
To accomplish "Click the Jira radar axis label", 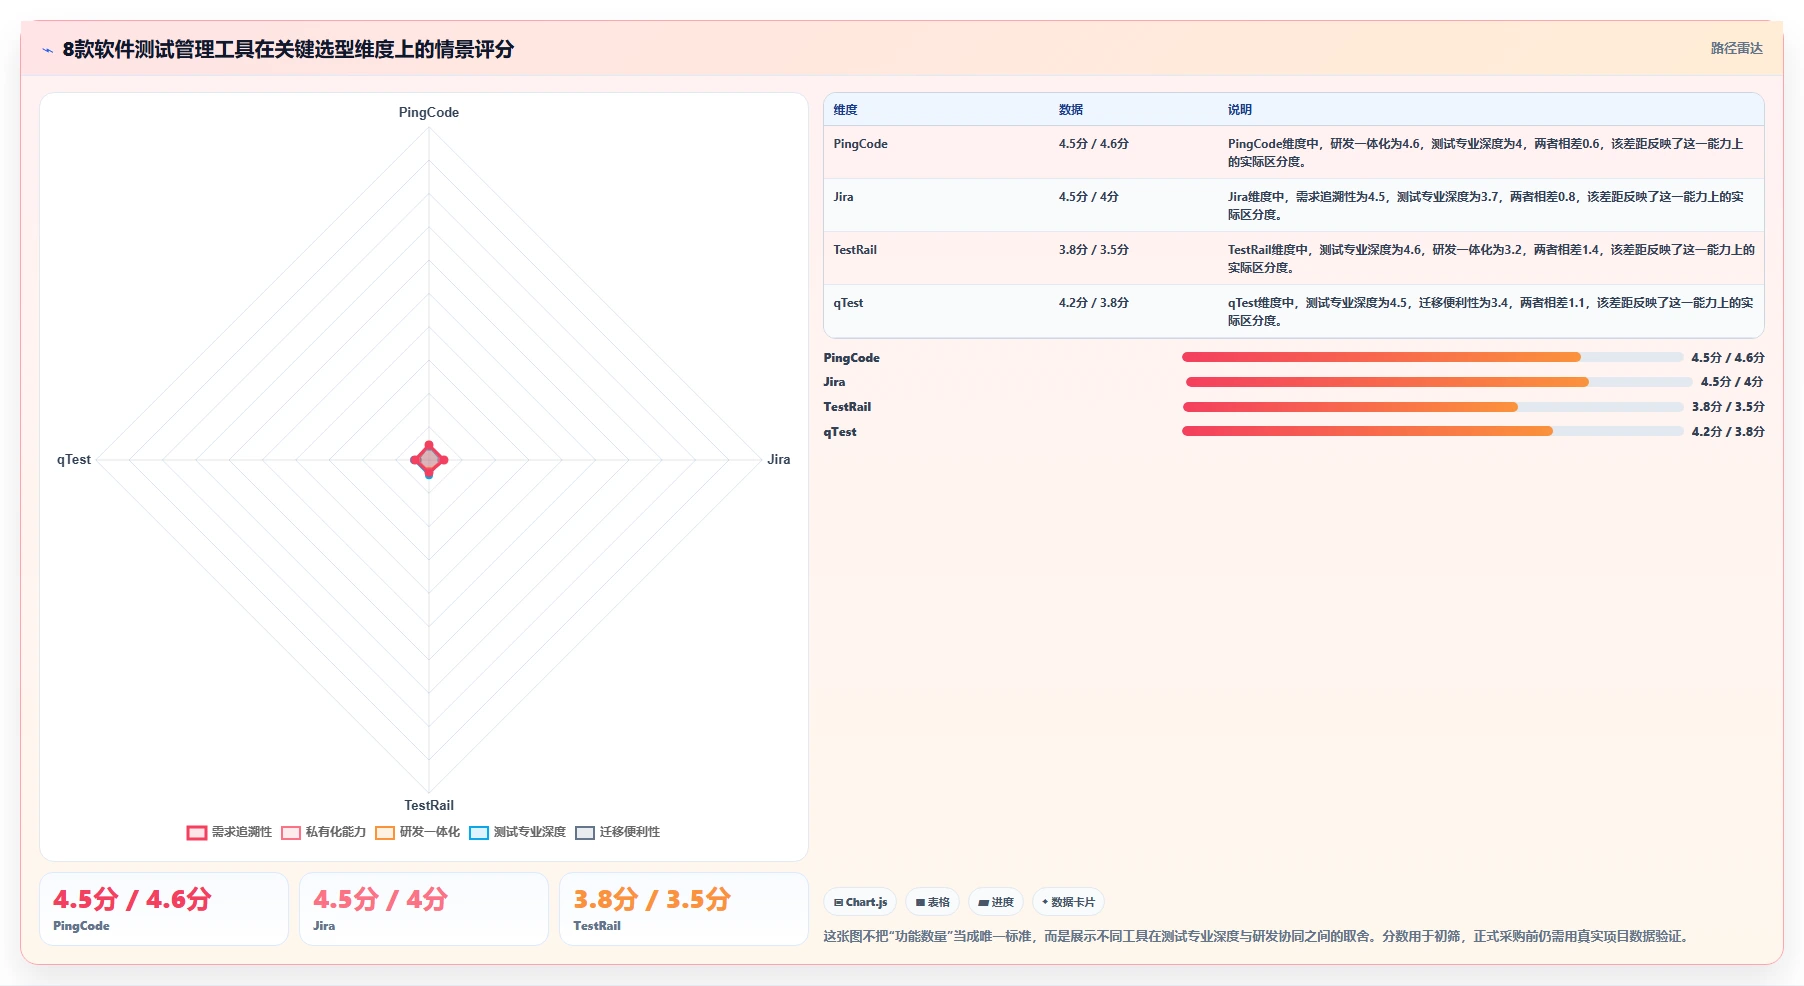I will 778,460.
